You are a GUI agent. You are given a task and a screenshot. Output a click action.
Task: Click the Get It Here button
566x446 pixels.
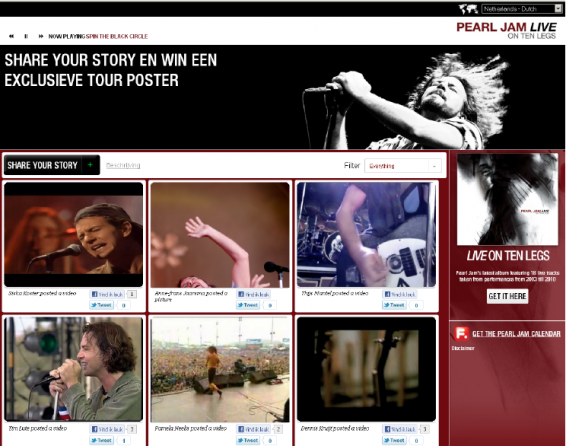tap(507, 296)
